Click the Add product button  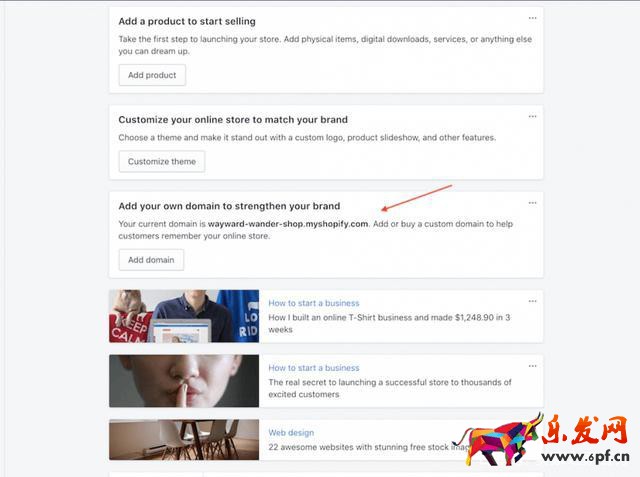[152, 75]
